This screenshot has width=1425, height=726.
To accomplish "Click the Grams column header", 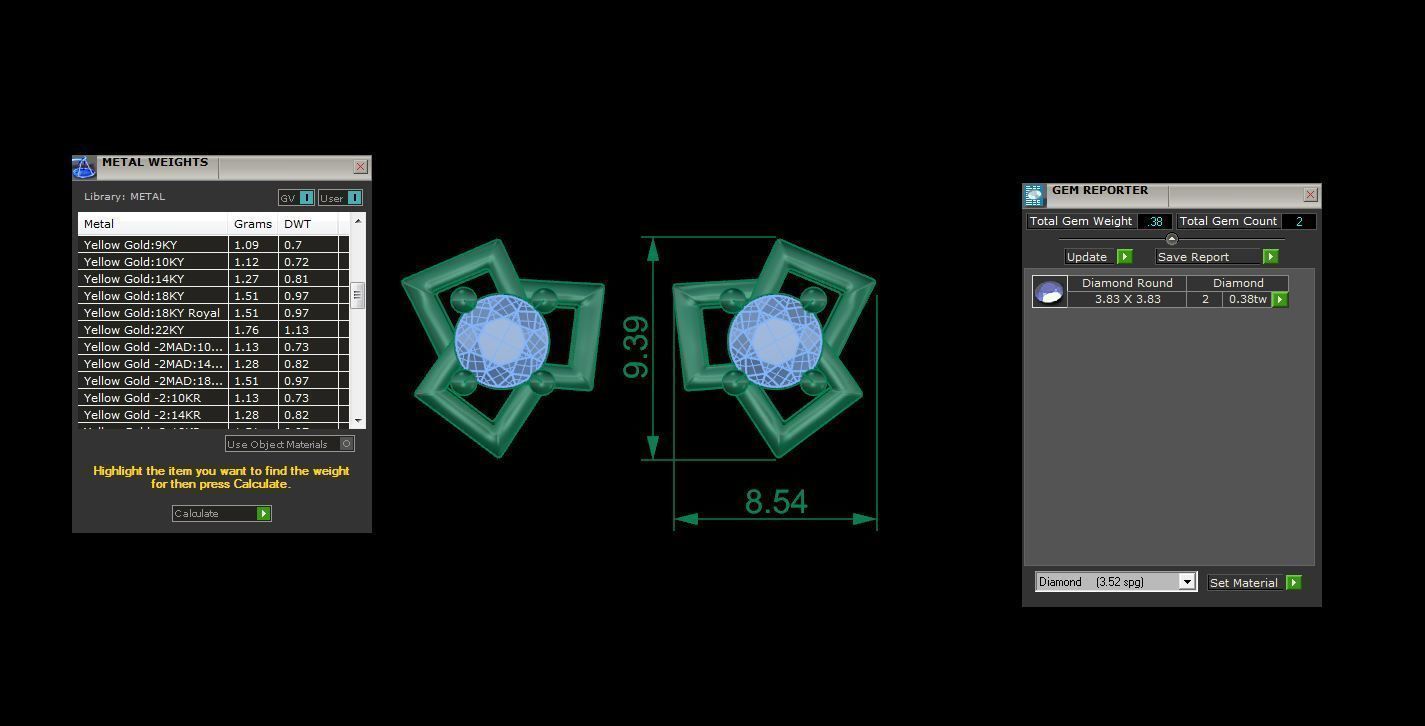I will (254, 224).
